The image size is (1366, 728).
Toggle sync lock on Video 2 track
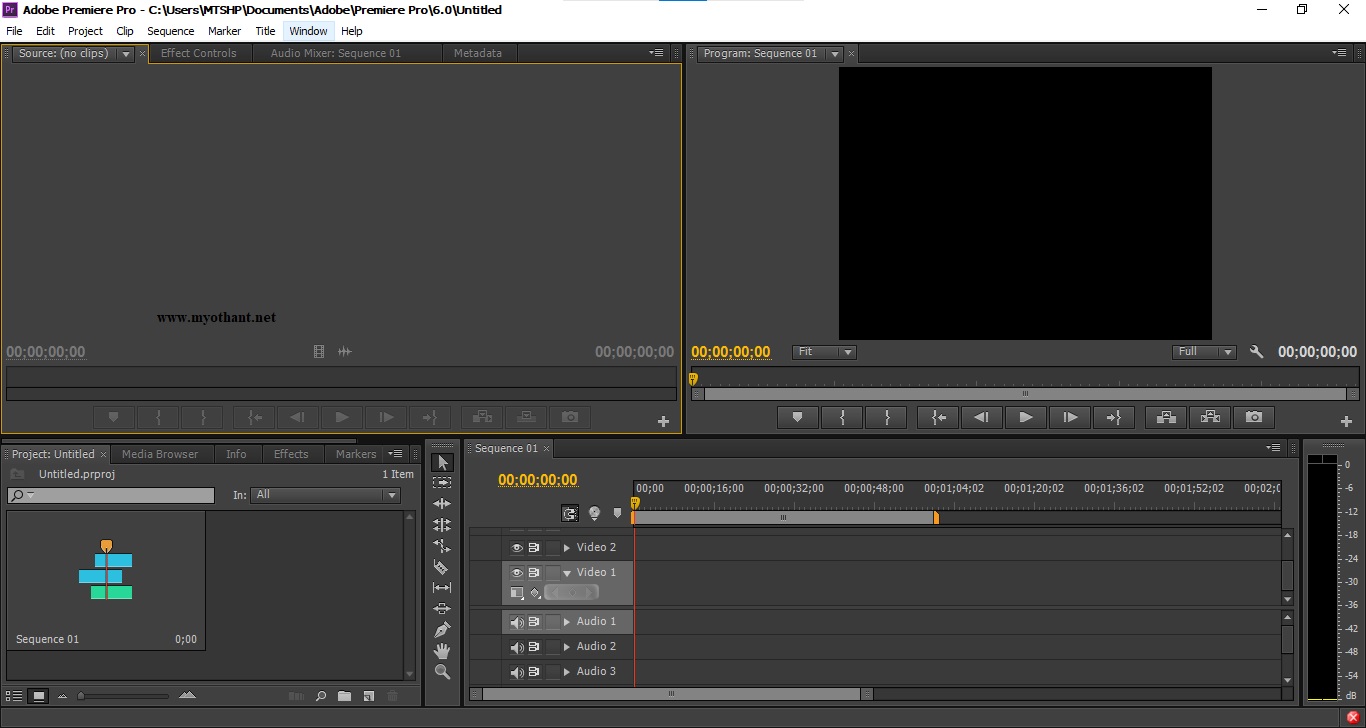(534, 548)
